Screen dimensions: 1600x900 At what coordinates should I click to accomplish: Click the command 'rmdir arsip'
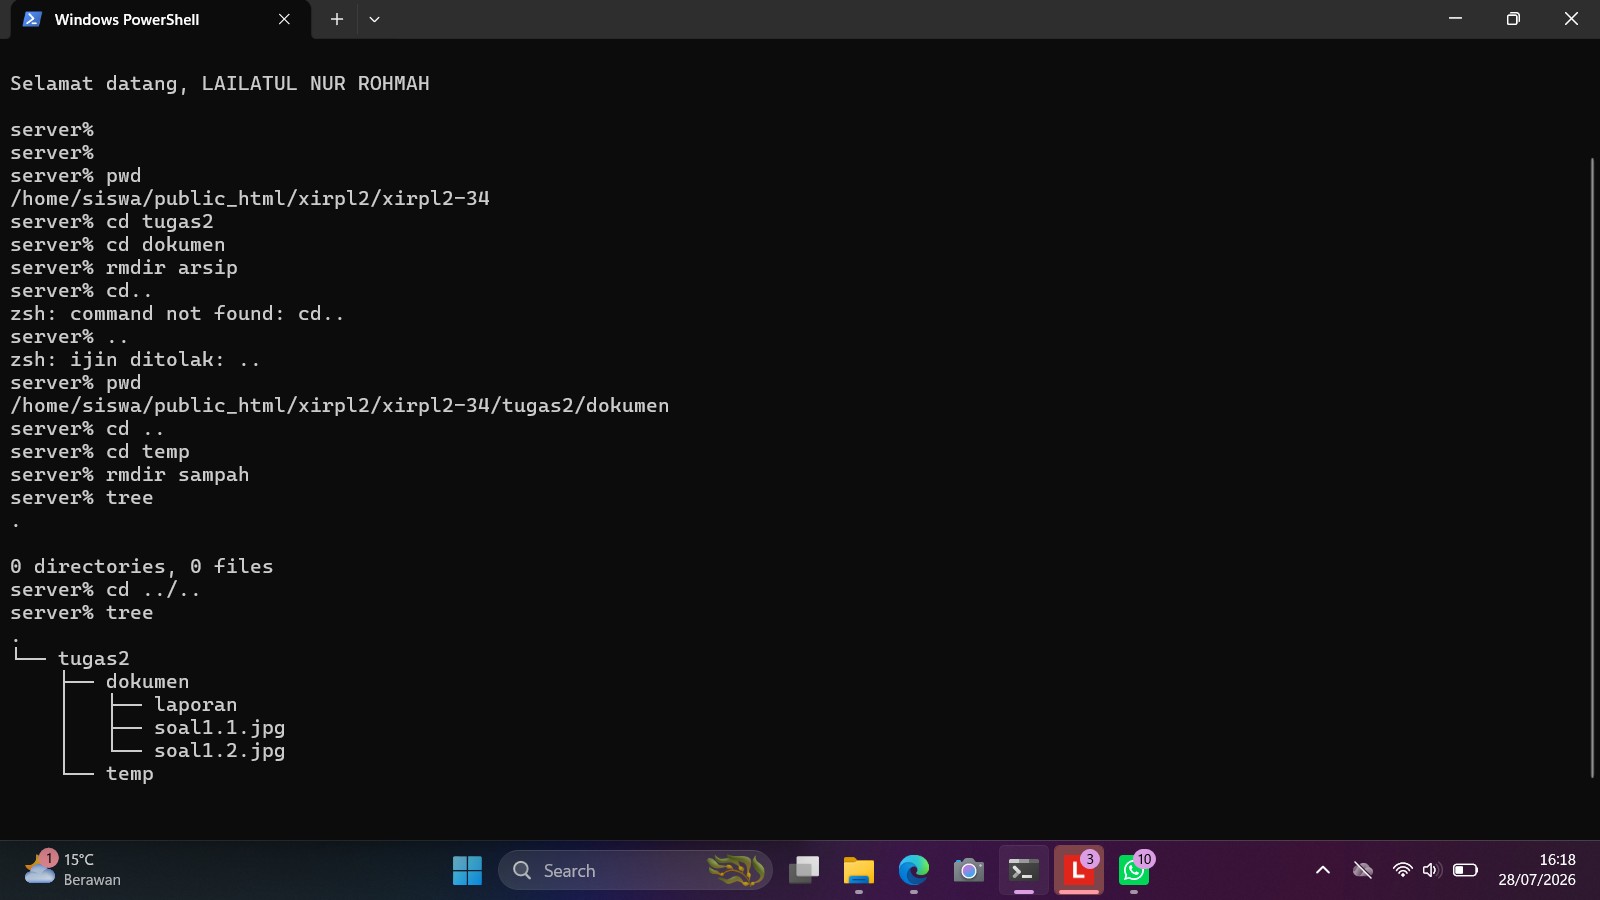(x=172, y=268)
